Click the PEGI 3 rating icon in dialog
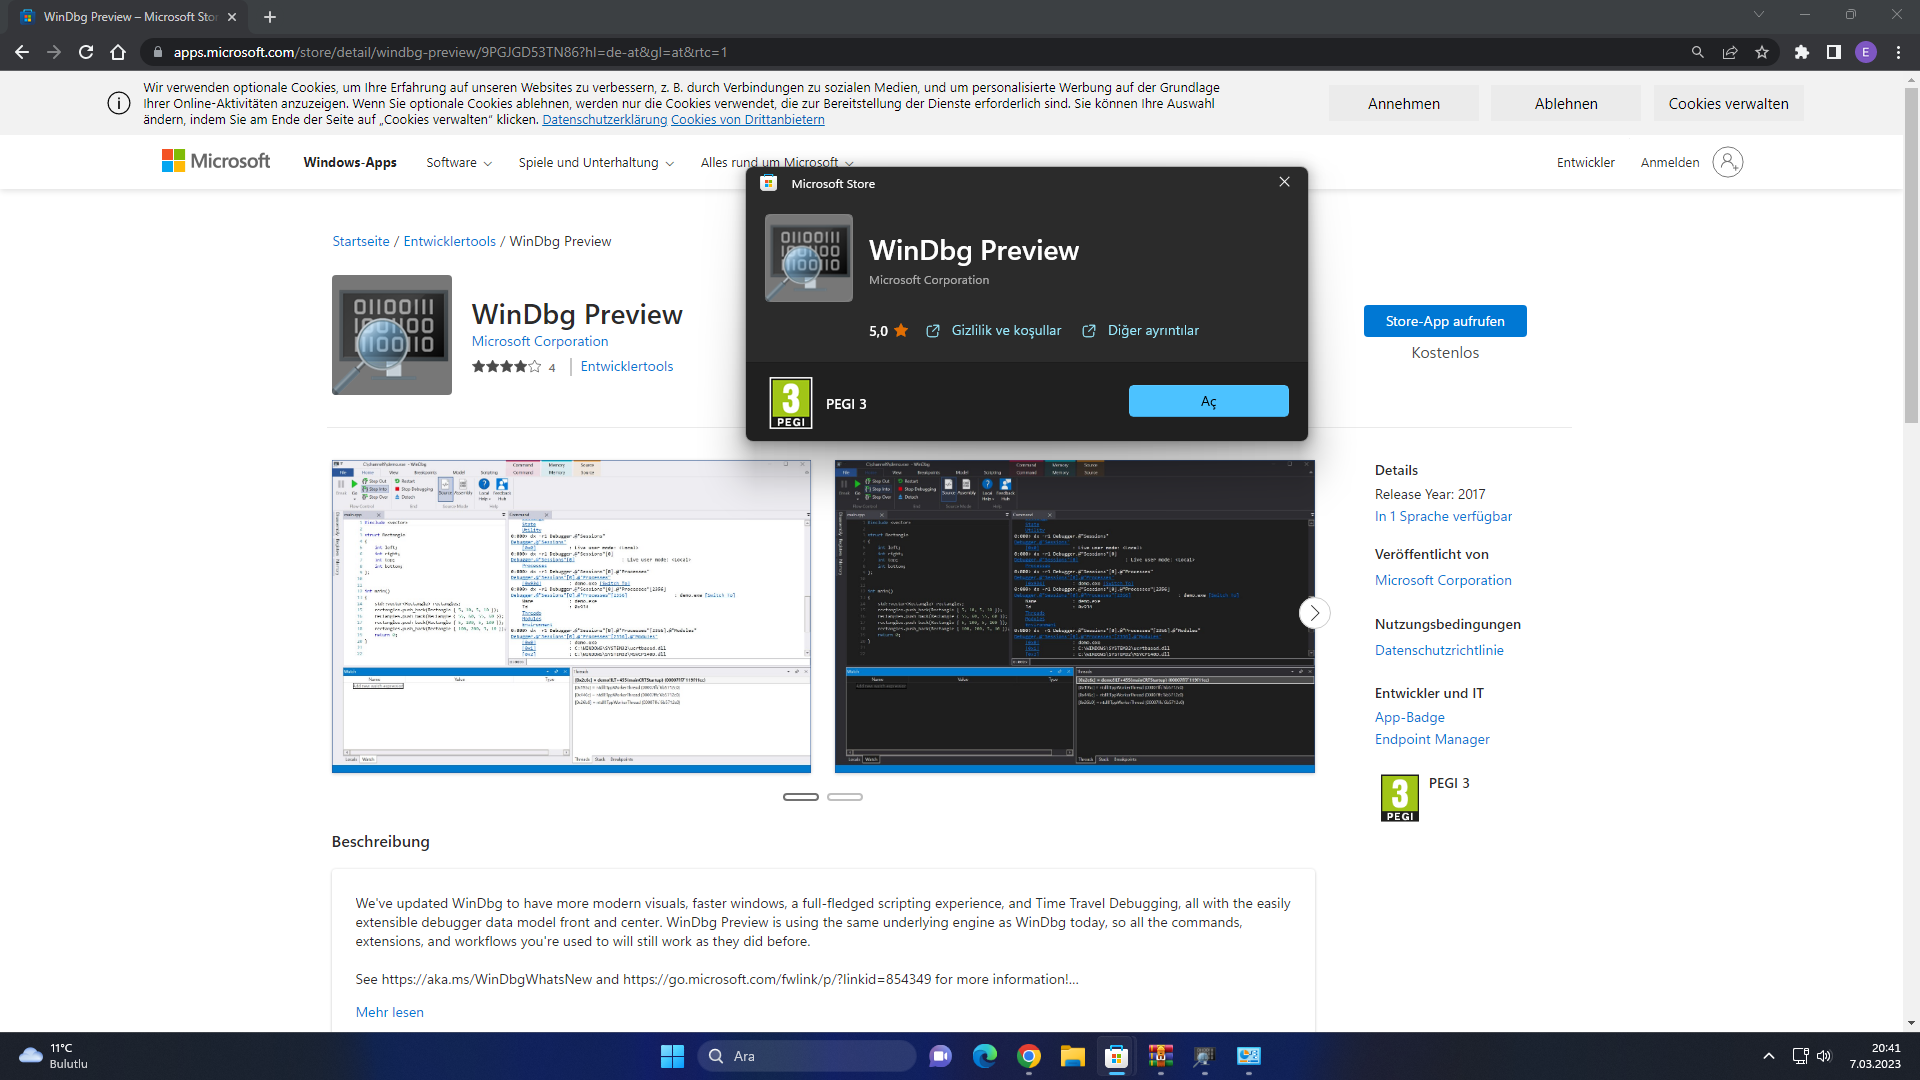This screenshot has width=1920, height=1080. coord(791,402)
